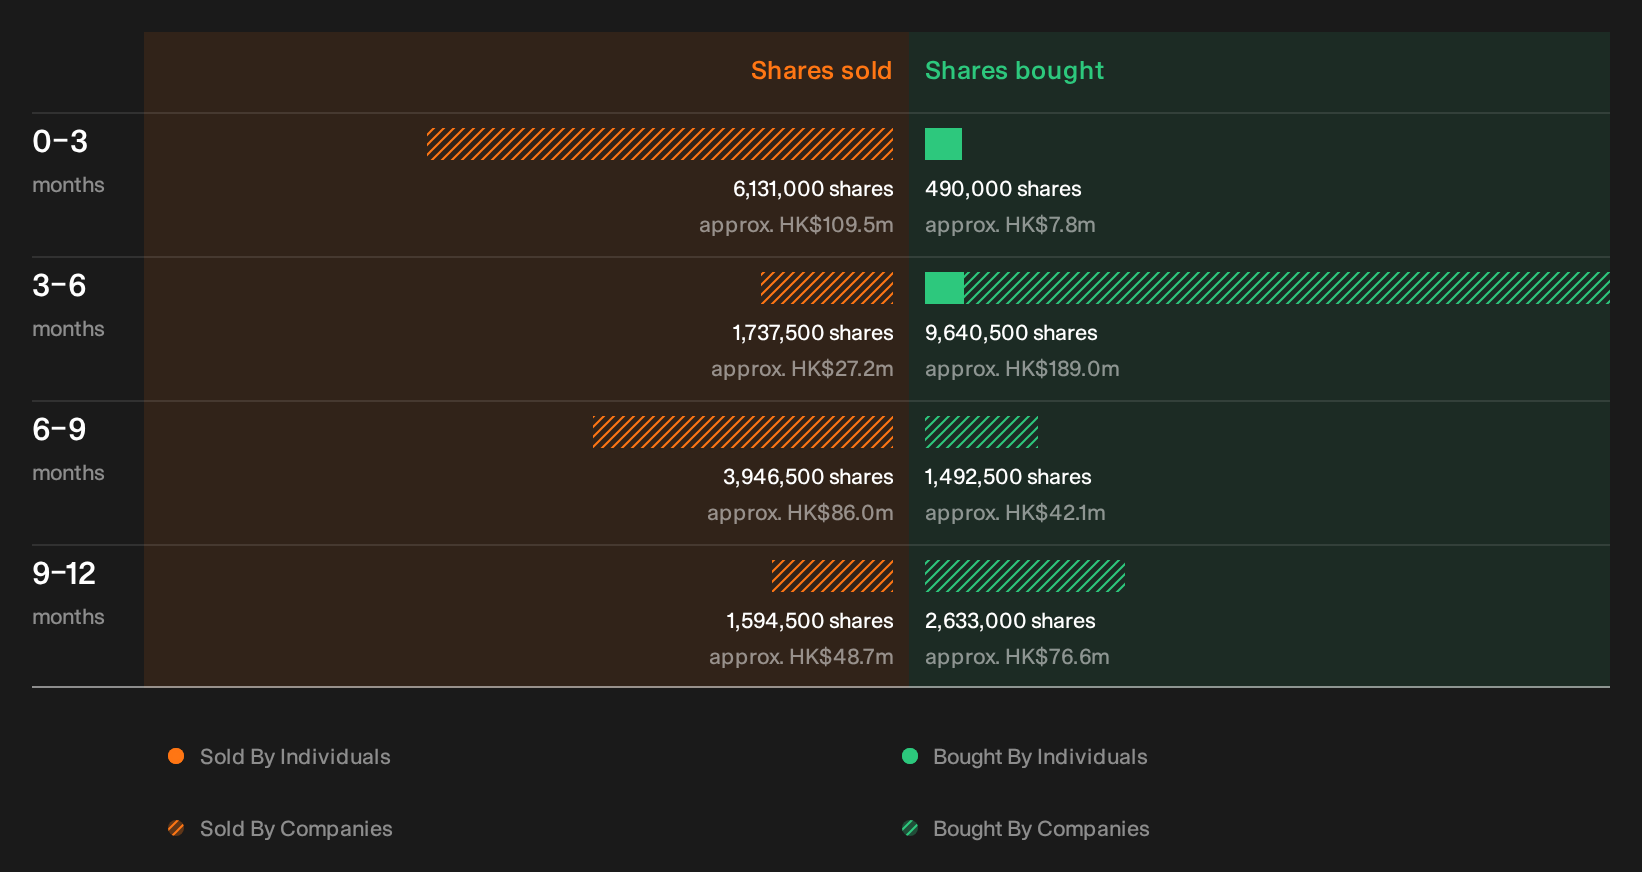Click the 1,737,500 shares value
This screenshot has height=872, width=1642.
coord(813,333)
